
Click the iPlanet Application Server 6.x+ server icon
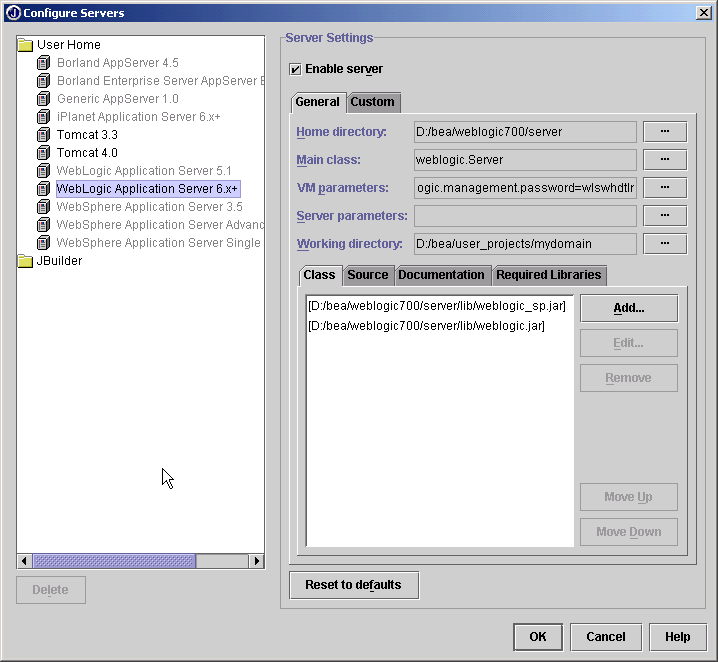(x=44, y=117)
